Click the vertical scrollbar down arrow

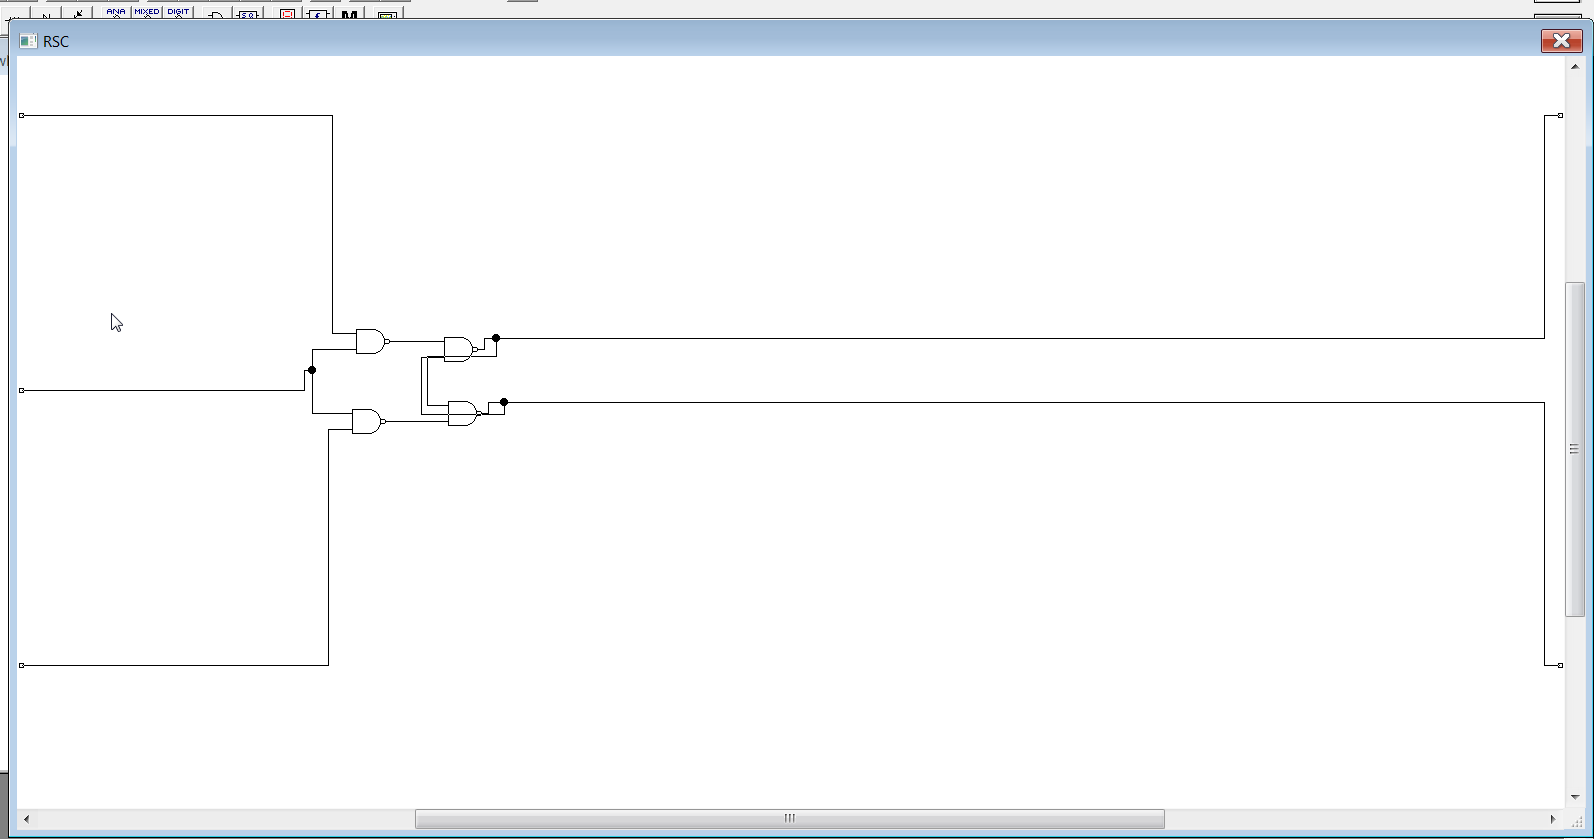tap(1575, 797)
